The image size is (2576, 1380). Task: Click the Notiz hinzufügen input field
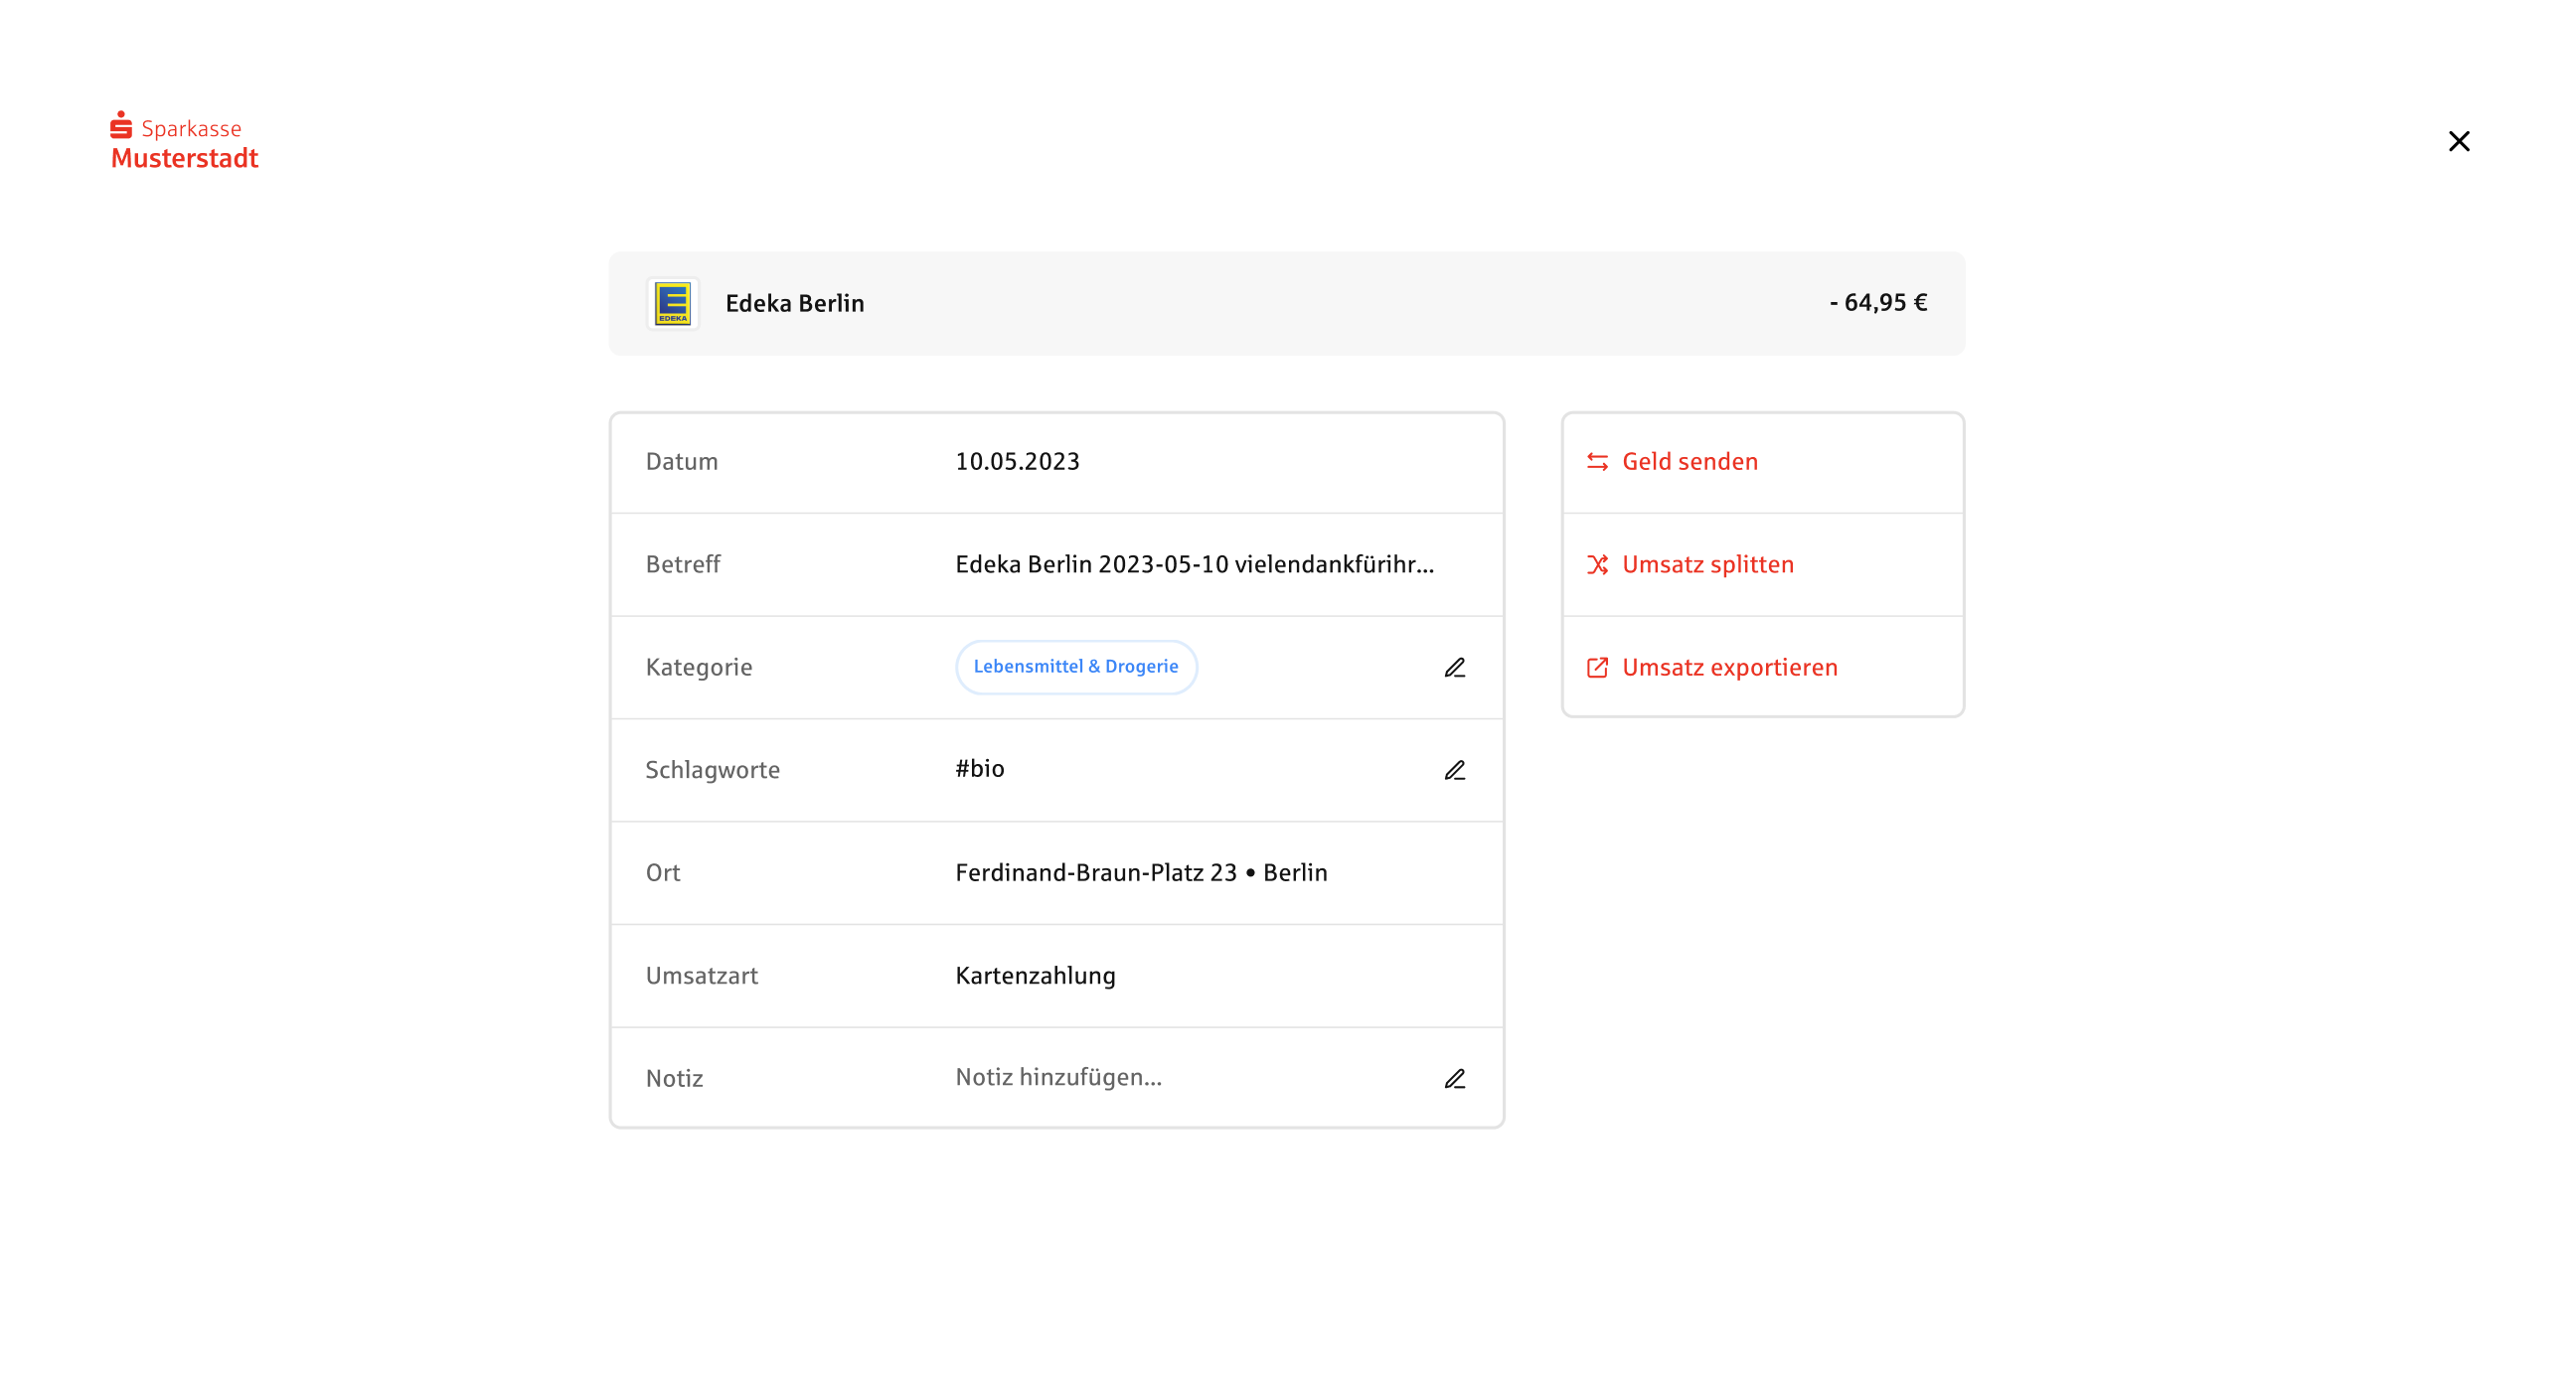[1058, 1078]
